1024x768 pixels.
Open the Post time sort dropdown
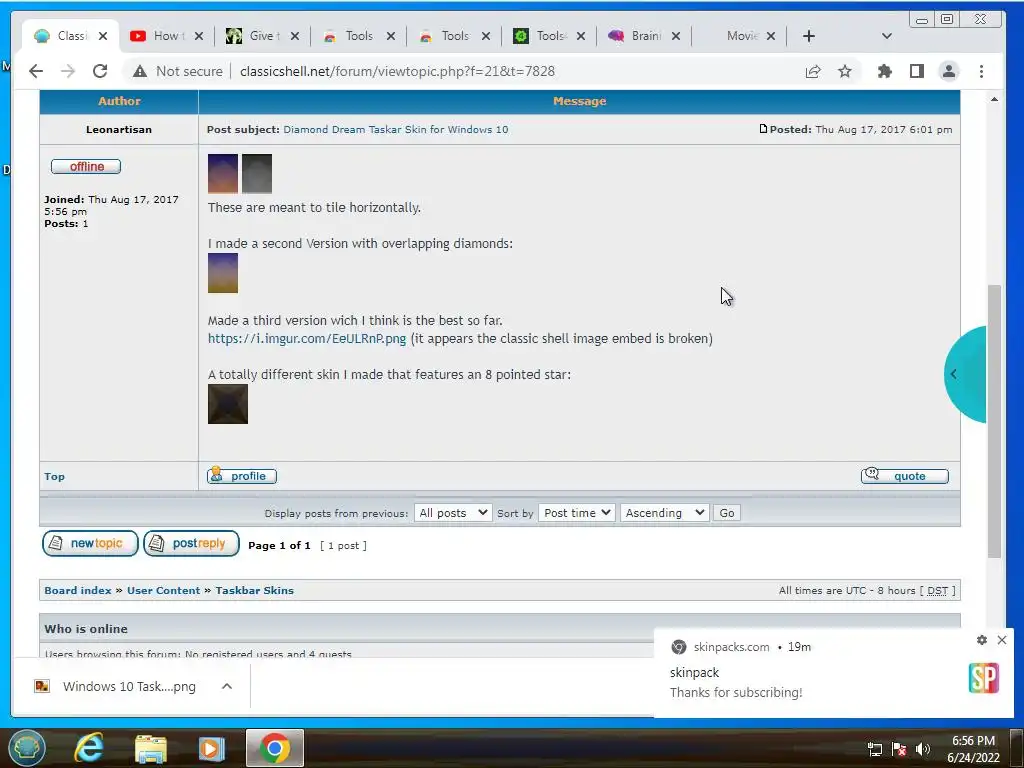coord(577,513)
